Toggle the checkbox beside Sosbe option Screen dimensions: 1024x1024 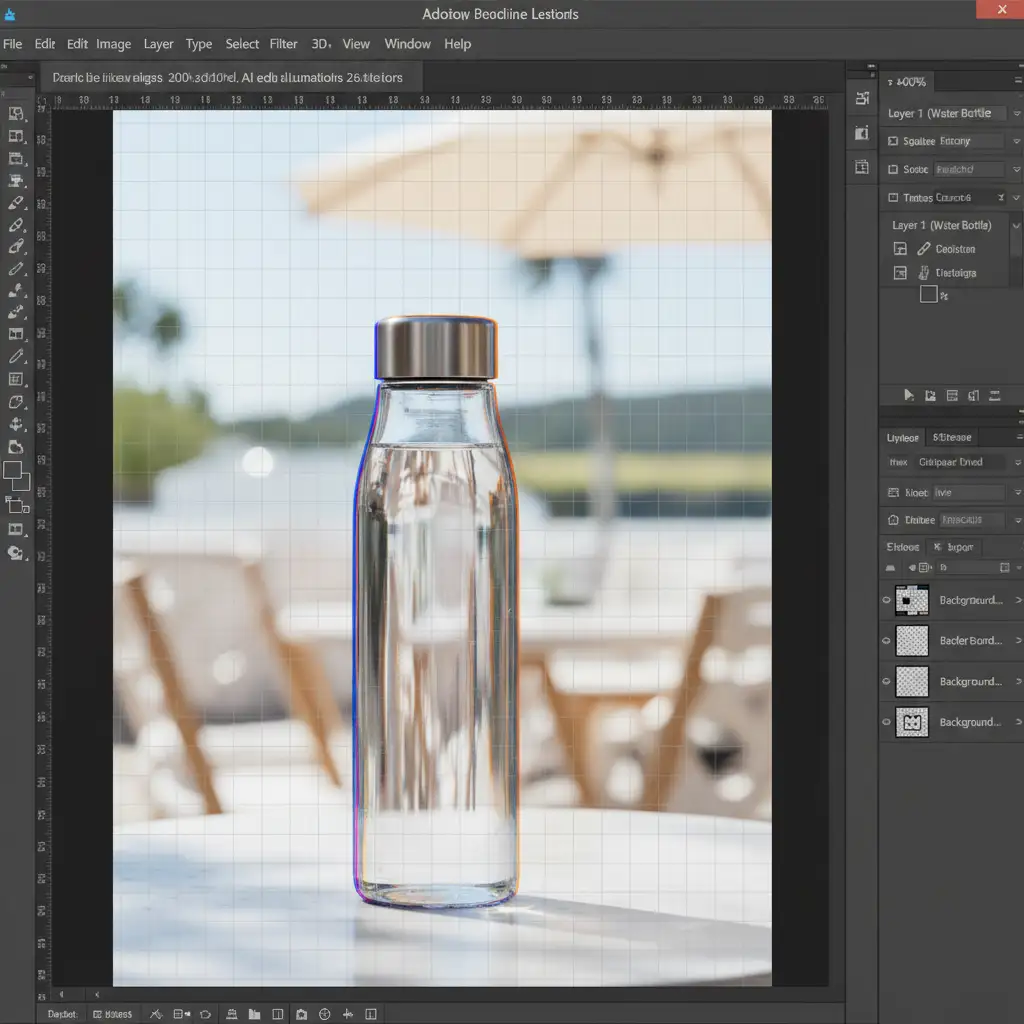tap(893, 170)
